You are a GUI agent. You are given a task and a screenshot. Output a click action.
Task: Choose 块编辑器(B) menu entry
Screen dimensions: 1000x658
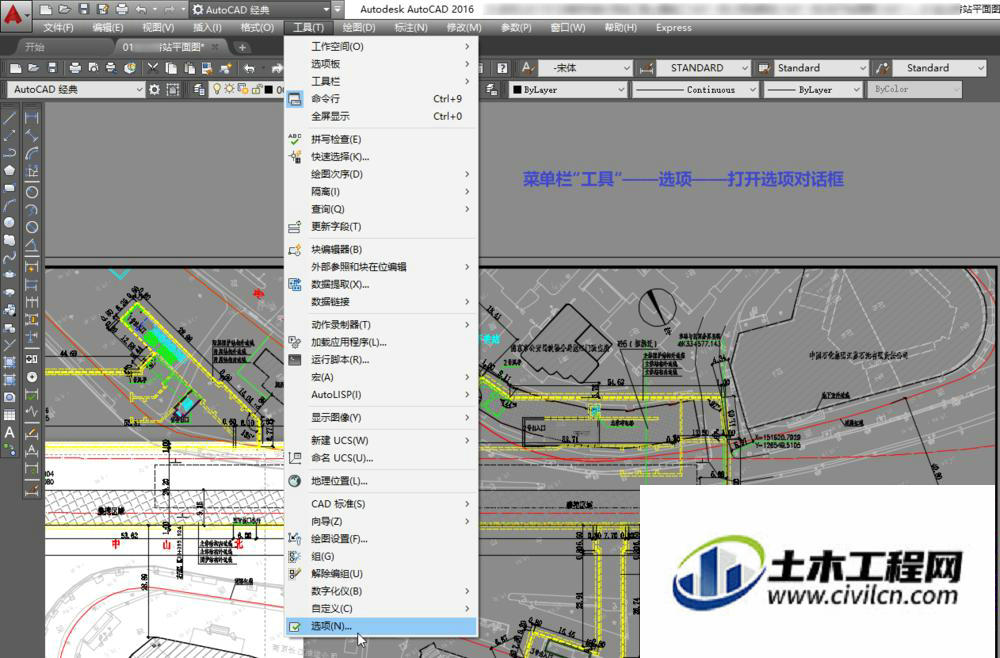(x=381, y=249)
